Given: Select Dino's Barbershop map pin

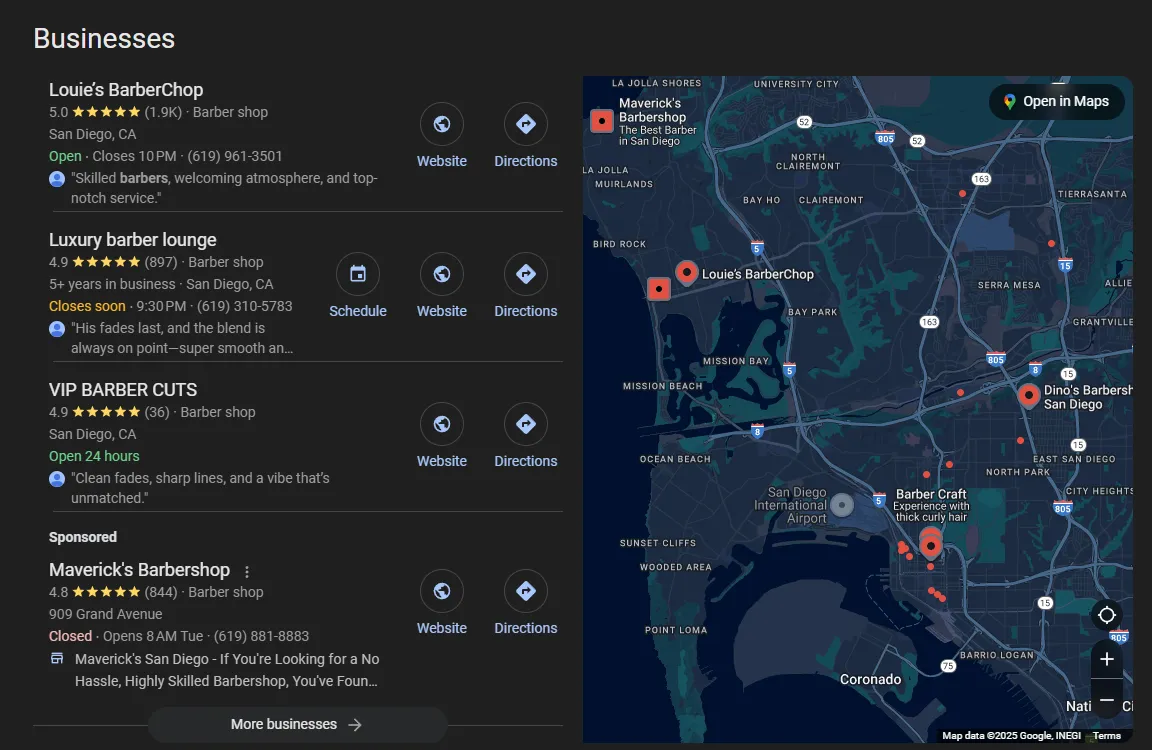Looking at the screenshot, I should [x=1029, y=395].
